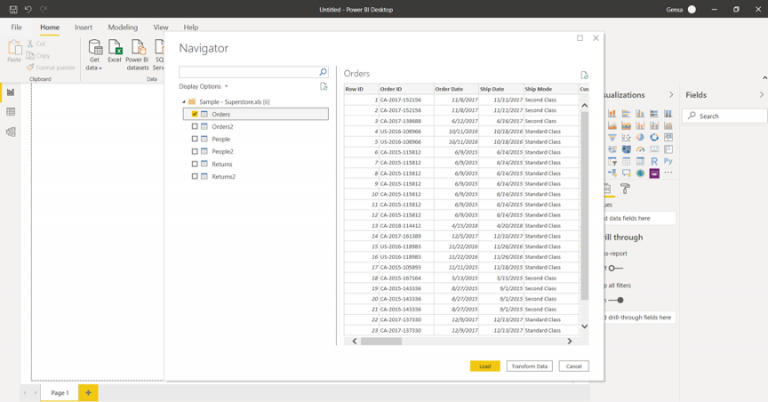Select the Funnel chart visualization
Image resolution: width=768 pixels, height=402 pixels.
(x=612, y=138)
